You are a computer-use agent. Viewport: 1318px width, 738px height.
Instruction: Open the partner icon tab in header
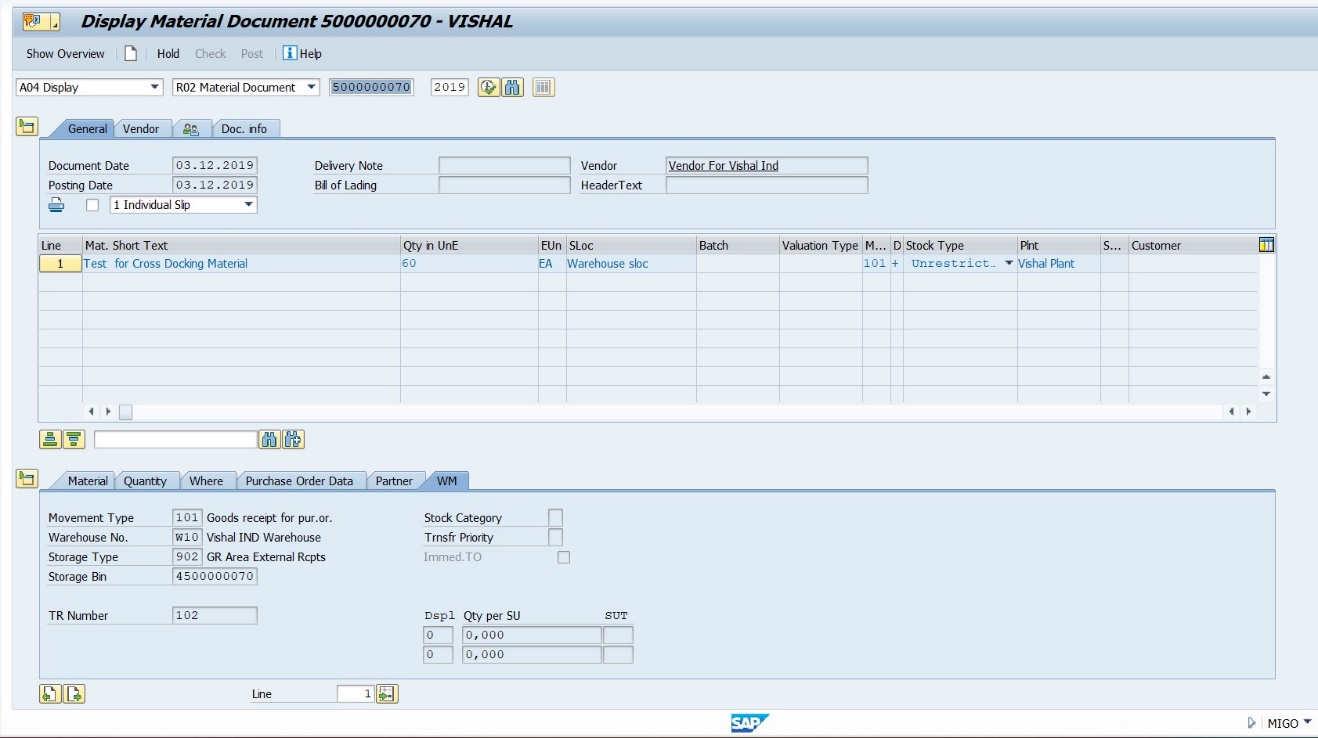191,129
